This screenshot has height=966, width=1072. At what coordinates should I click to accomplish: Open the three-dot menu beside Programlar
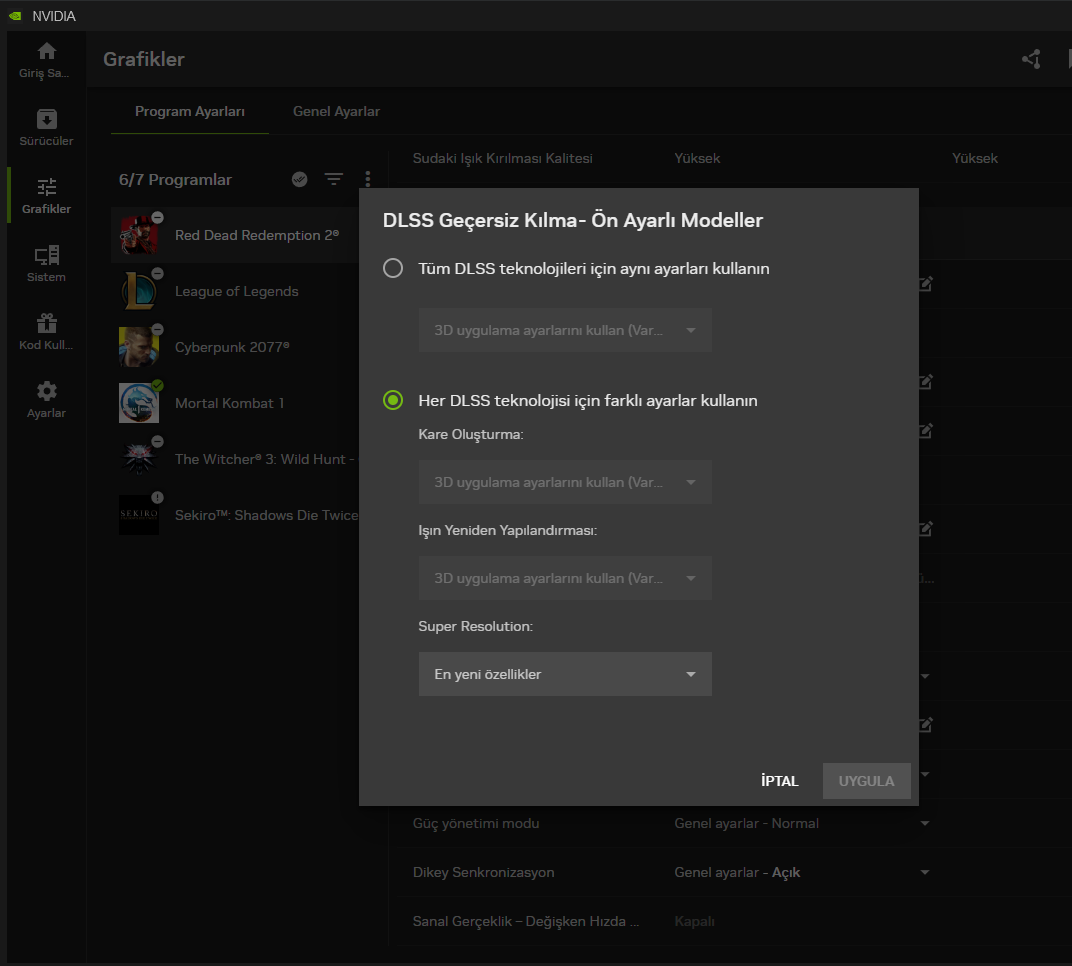click(368, 179)
